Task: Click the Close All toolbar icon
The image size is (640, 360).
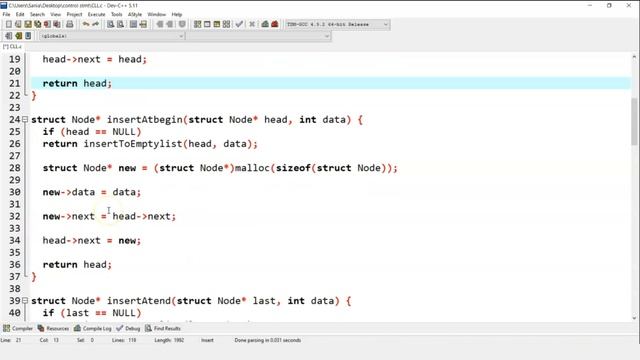Action: click(x=57, y=24)
